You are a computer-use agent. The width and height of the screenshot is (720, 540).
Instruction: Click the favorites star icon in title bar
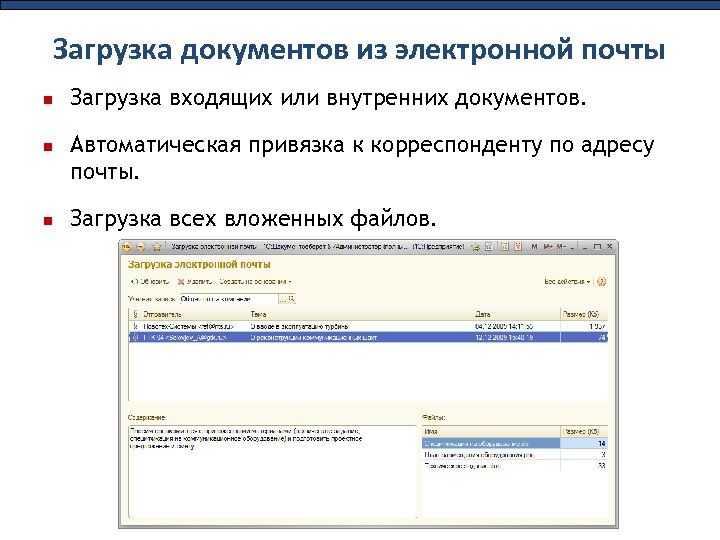click(157, 247)
